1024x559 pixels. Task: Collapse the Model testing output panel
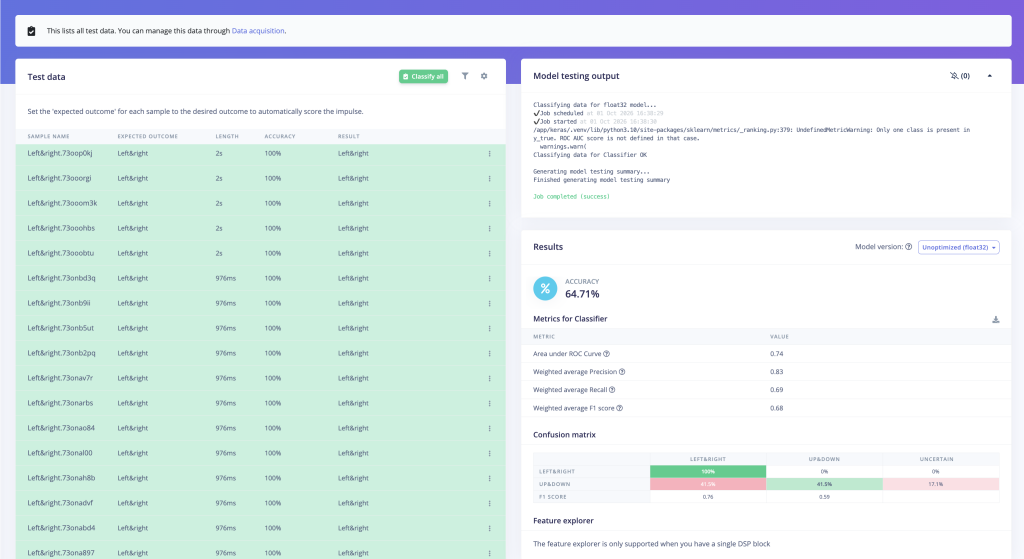coord(990,76)
